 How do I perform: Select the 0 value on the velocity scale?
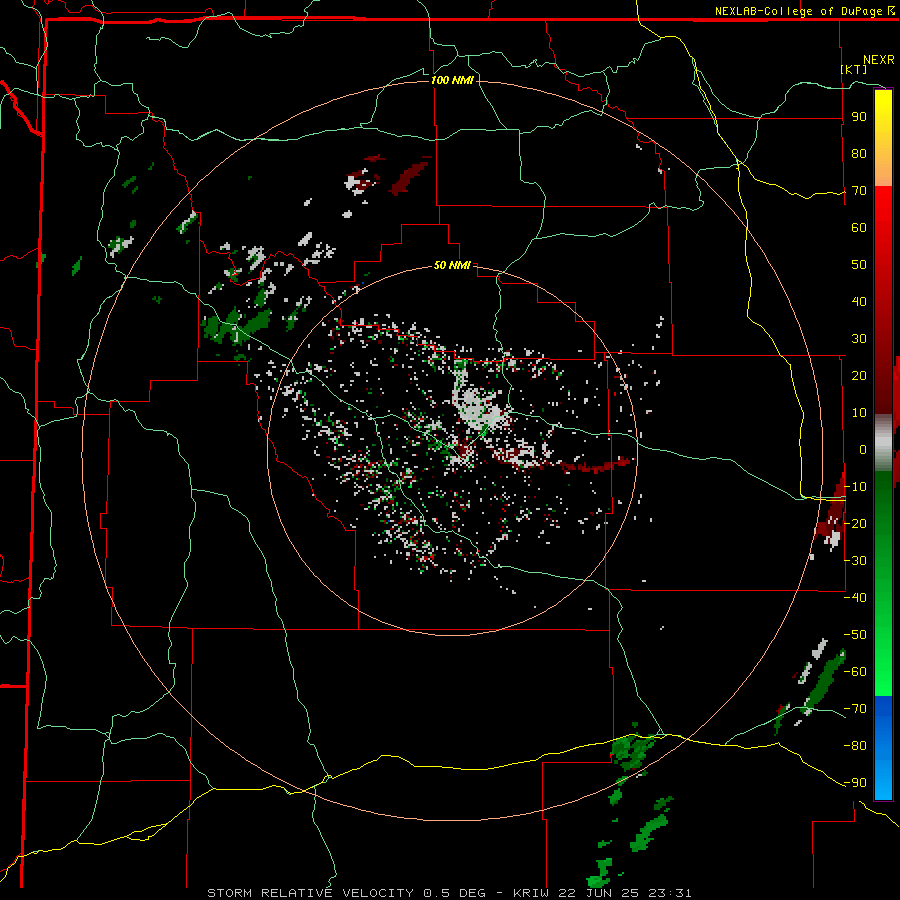(x=863, y=449)
